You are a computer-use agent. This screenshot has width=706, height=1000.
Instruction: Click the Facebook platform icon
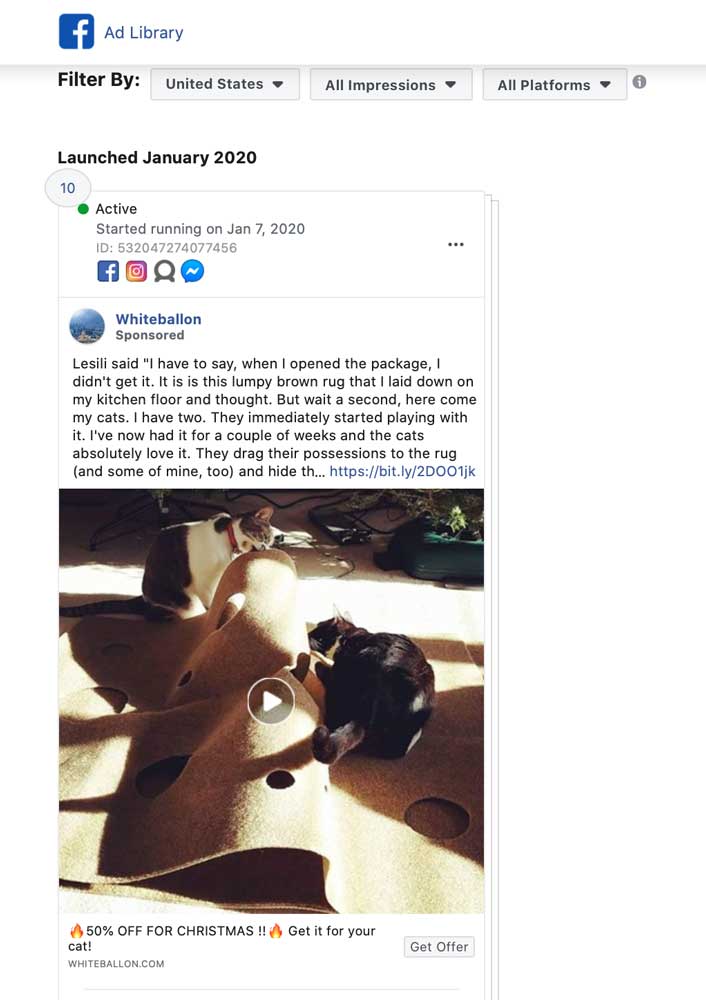[108, 271]
